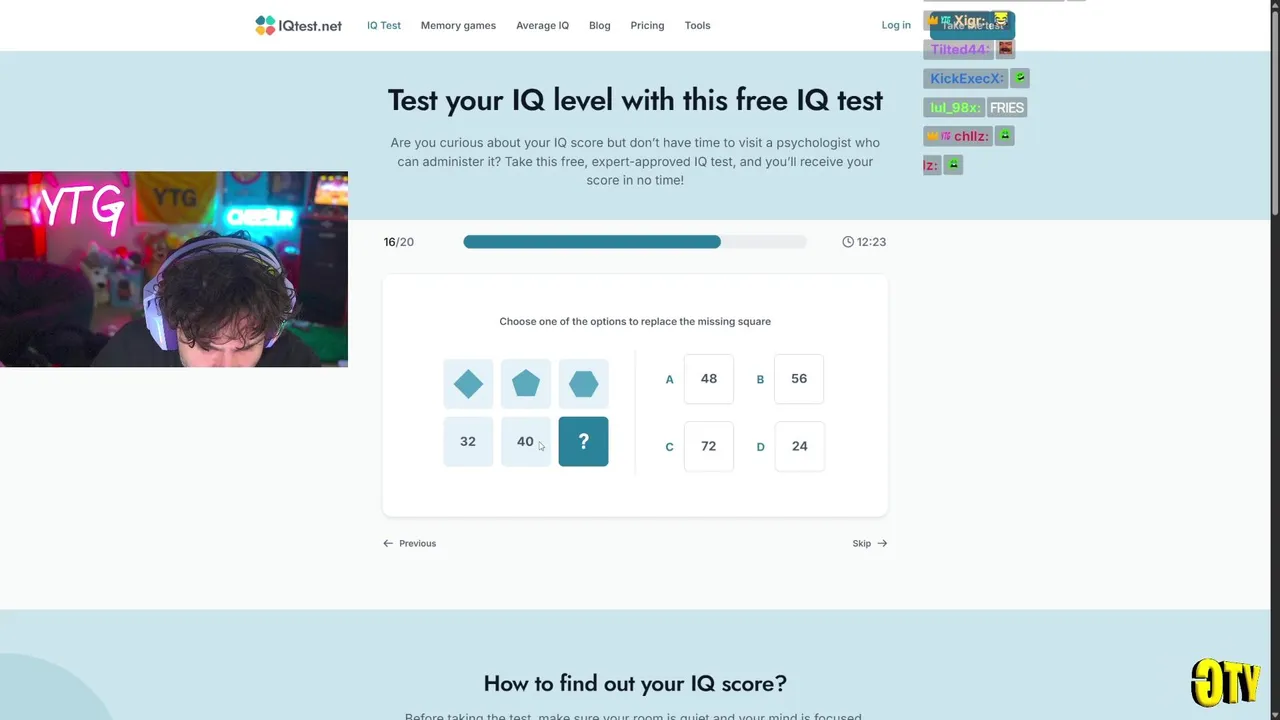1280x720 pixels.
Task: Click the question mark missing square
Action: point(583,442)
